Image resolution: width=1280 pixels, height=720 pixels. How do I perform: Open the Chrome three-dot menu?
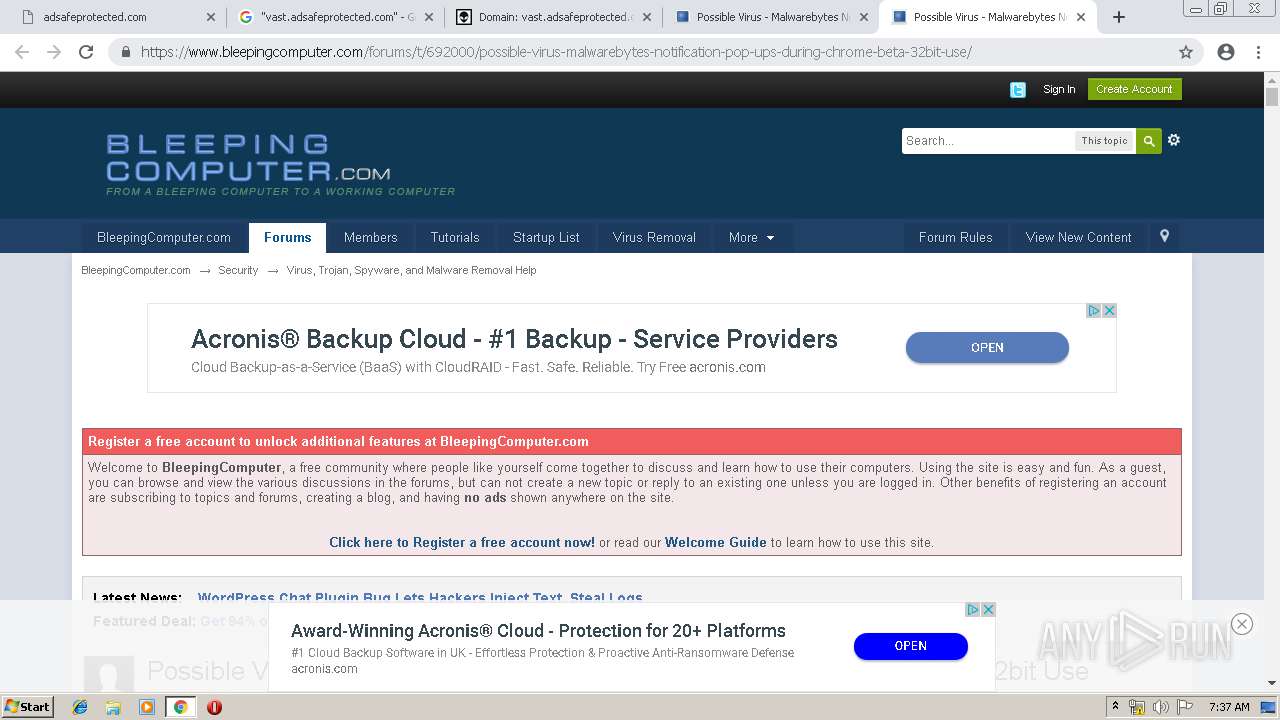click(1259, 52)
